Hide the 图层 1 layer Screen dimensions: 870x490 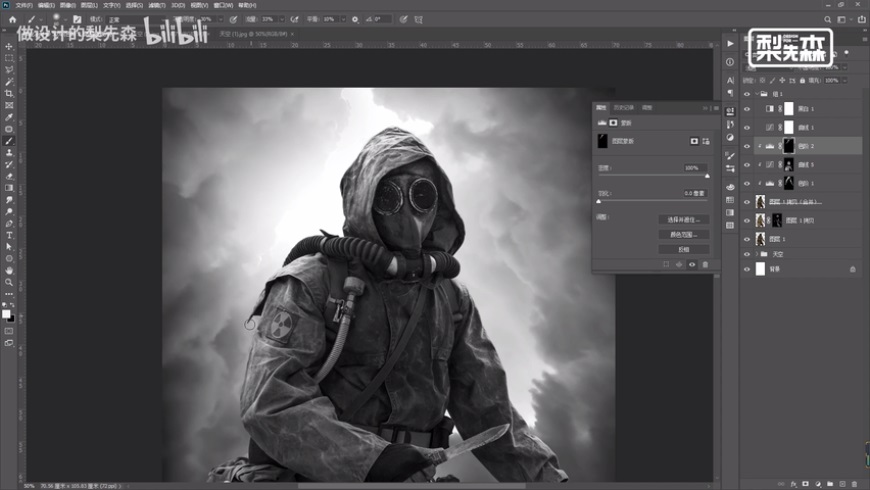(x=747, y=239)
